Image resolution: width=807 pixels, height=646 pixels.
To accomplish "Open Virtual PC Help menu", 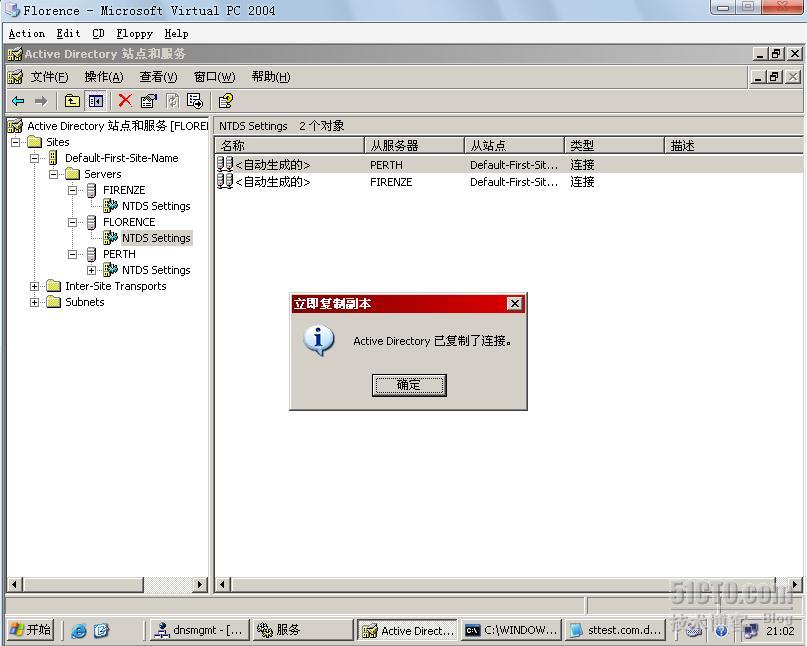I will tap(177, 33).
